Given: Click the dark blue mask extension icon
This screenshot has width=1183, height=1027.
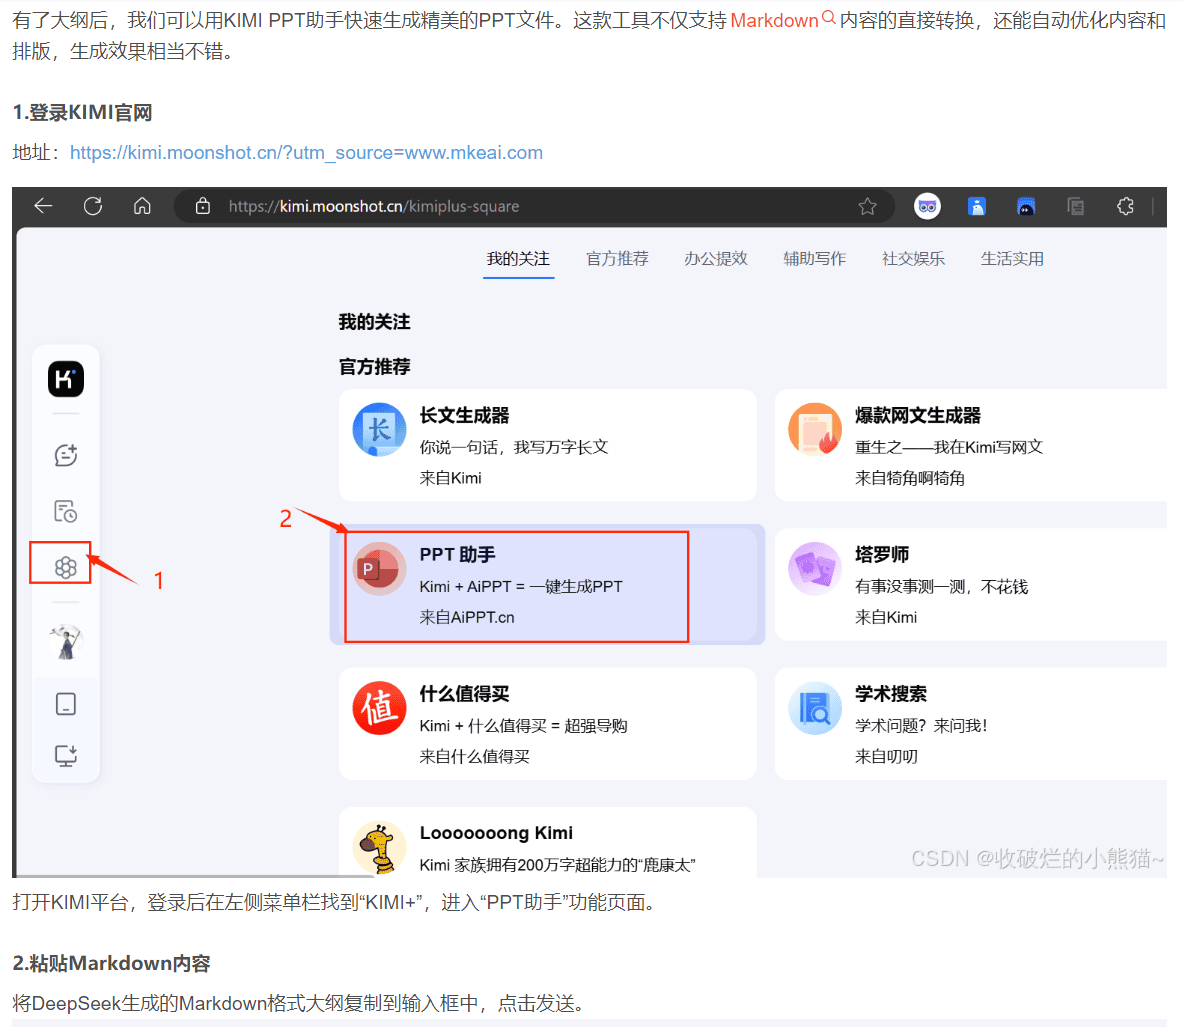Looking at the screenshot, I should [1026, 206].
